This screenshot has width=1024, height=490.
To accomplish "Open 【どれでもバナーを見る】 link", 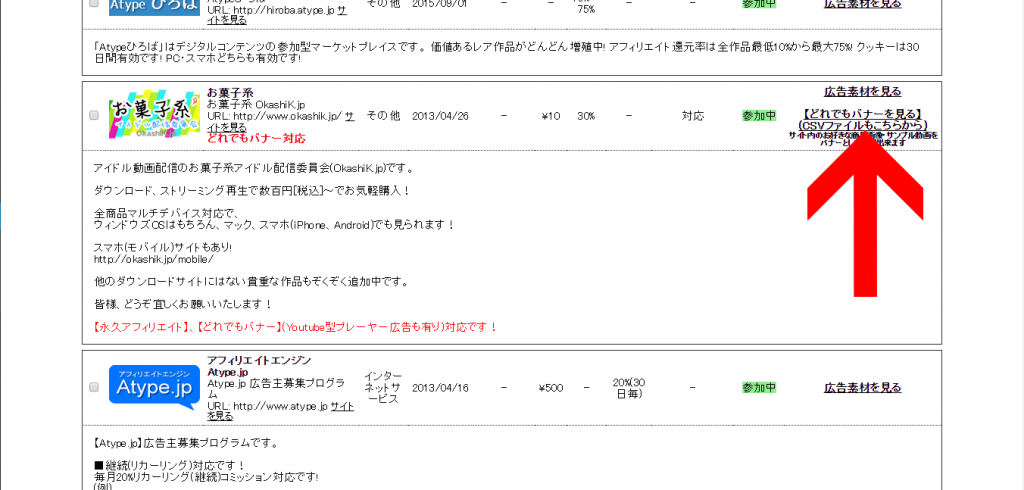I will 862,114.
